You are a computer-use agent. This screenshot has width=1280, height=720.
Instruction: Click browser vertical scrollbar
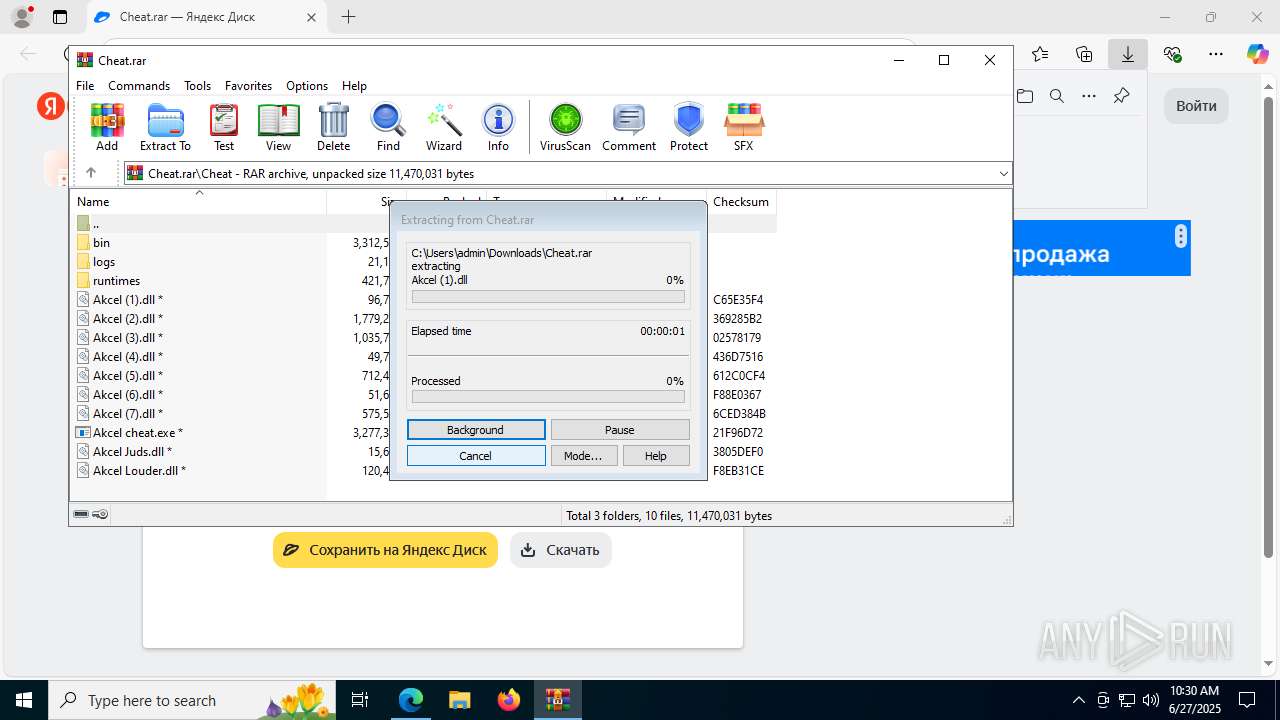(x=1269, y=330)
